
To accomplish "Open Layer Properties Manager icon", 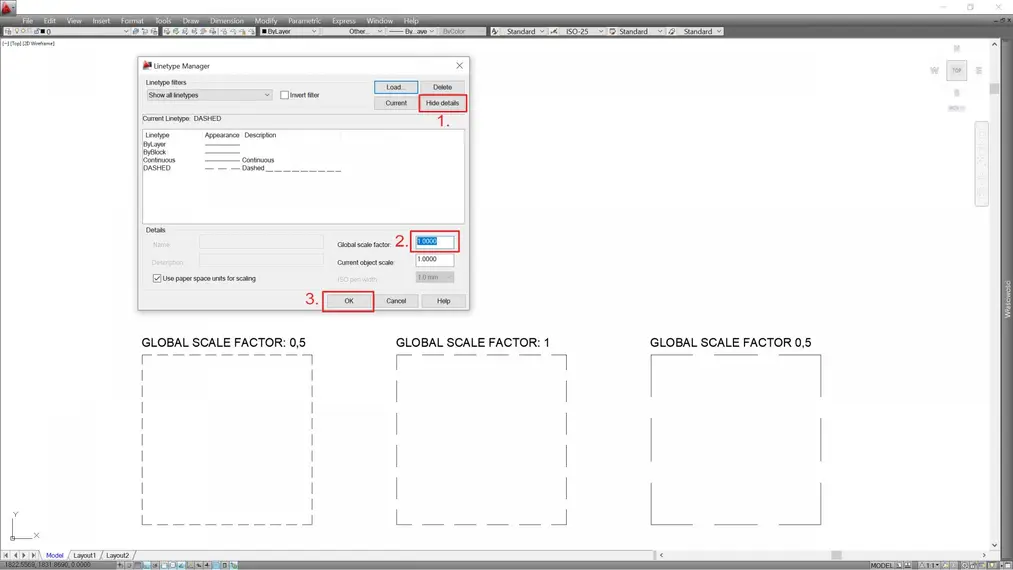I will (x=8, y=31).
